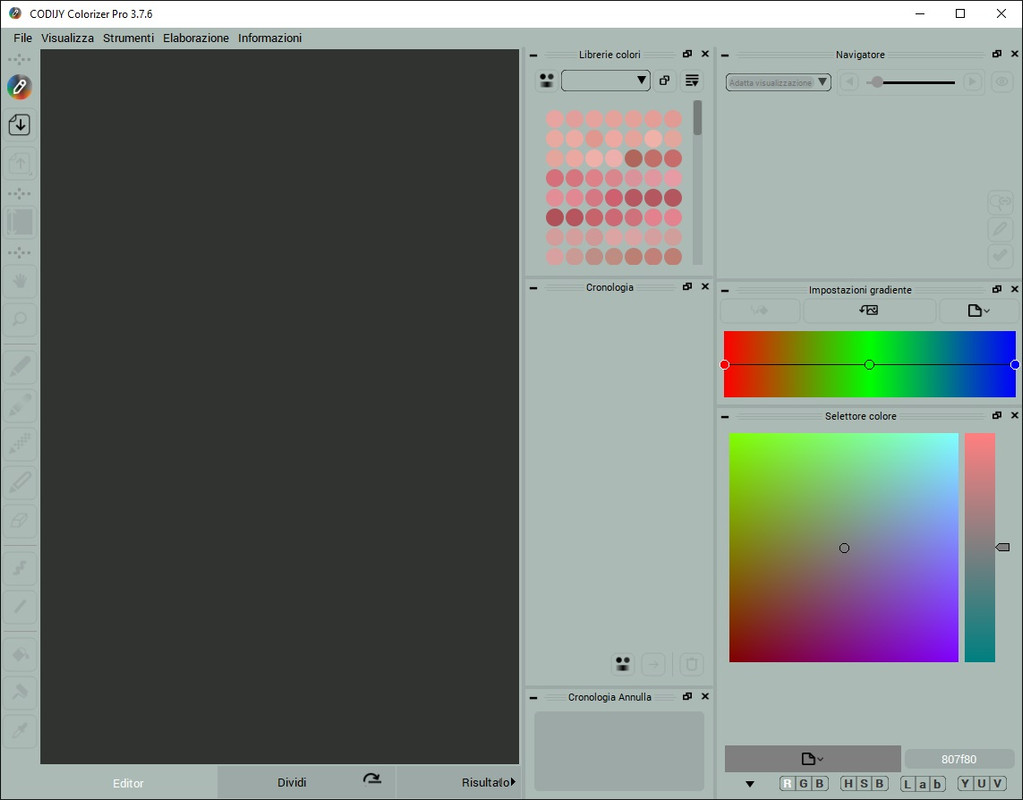The image size is (1023, 800).
Task: Click the Navigatore zoom slider handle
Action: coord(878,82)
